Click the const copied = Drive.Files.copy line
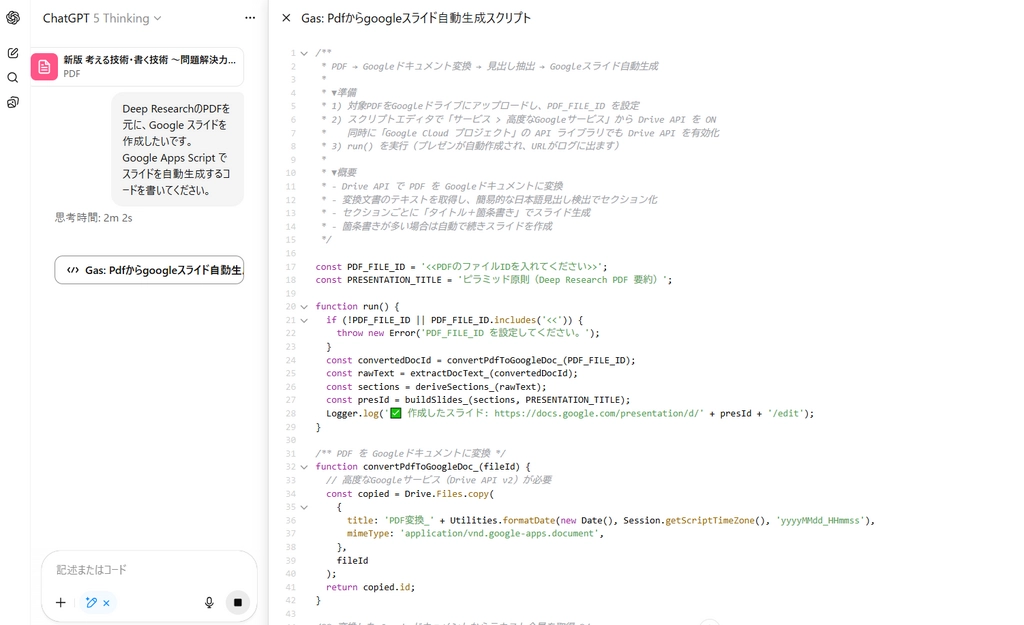This screenshot has width=1024, height=625. [410, 494]
